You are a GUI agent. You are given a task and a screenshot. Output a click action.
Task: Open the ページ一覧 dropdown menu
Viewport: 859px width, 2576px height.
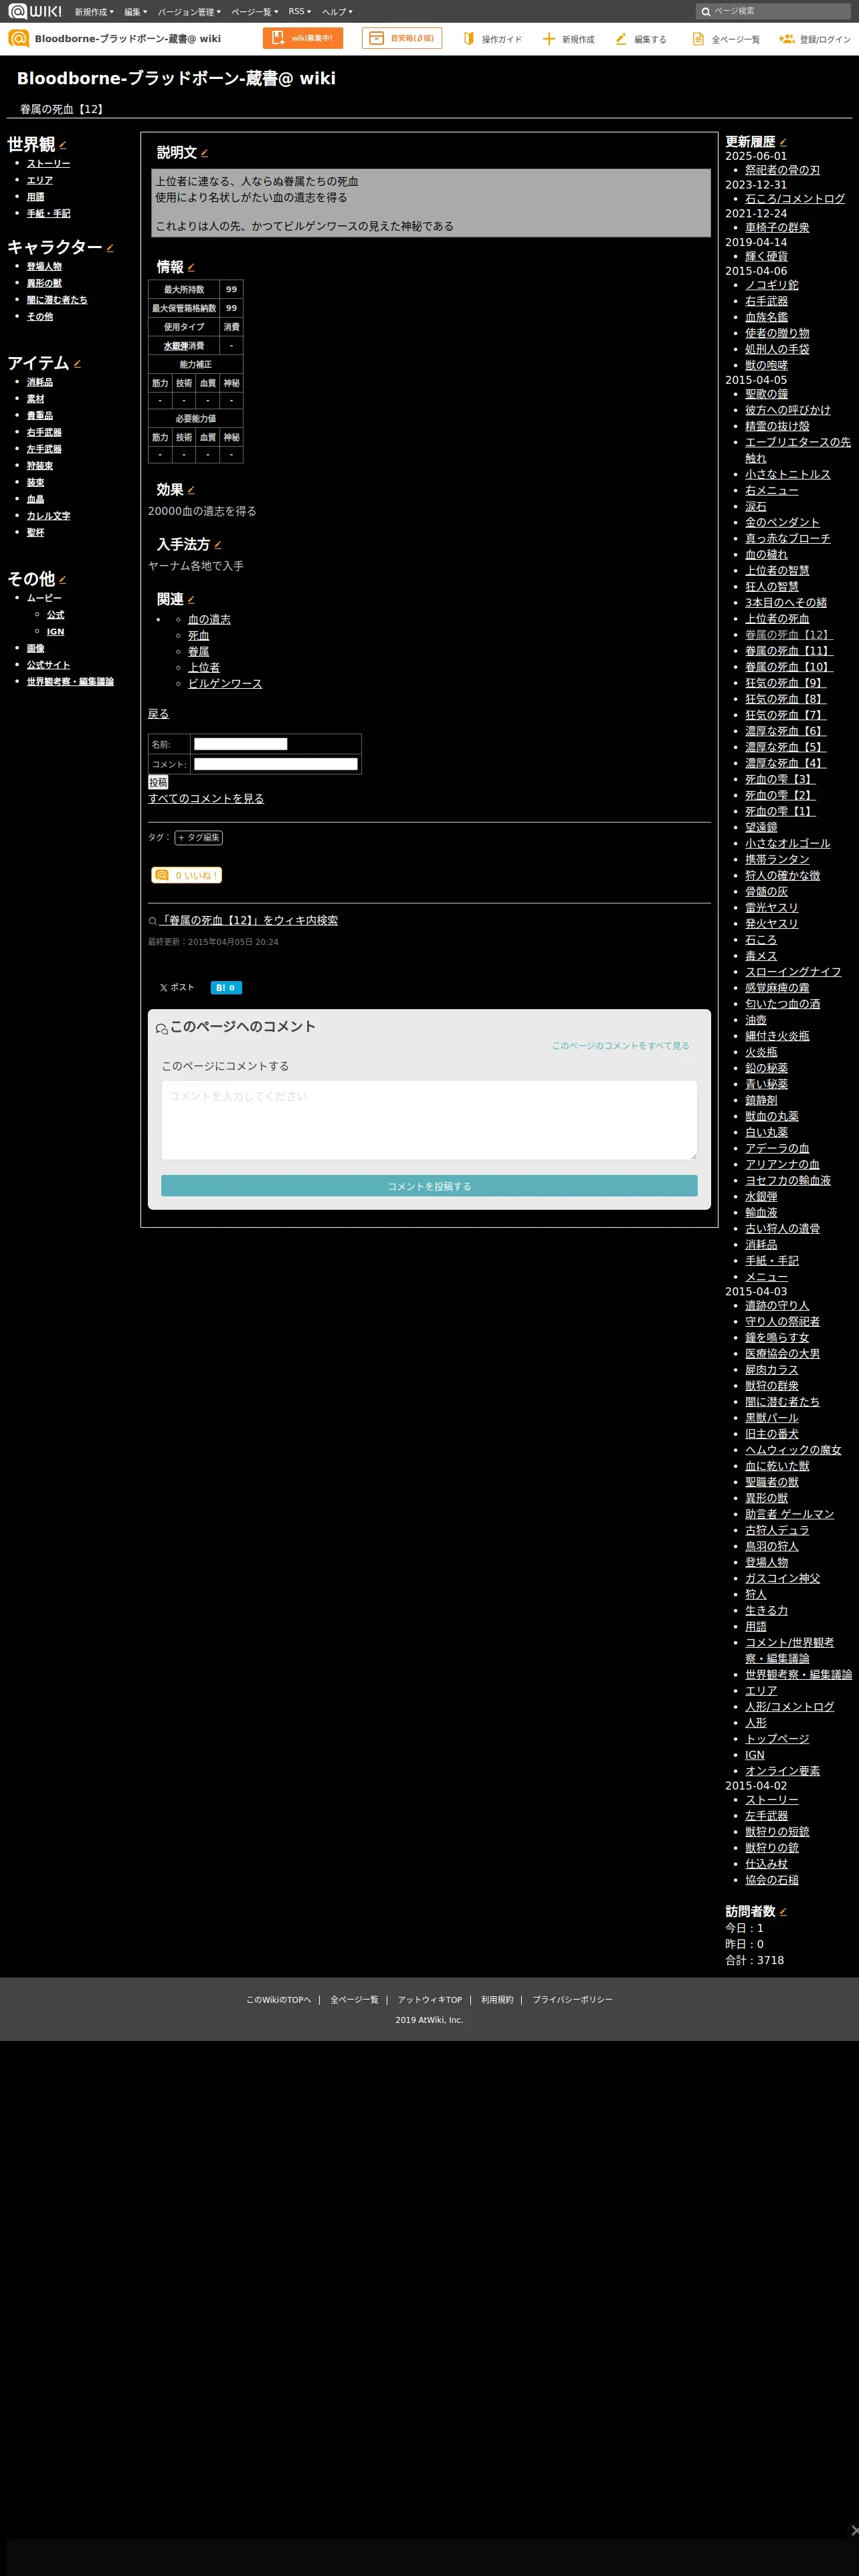(x=254, y=12)
